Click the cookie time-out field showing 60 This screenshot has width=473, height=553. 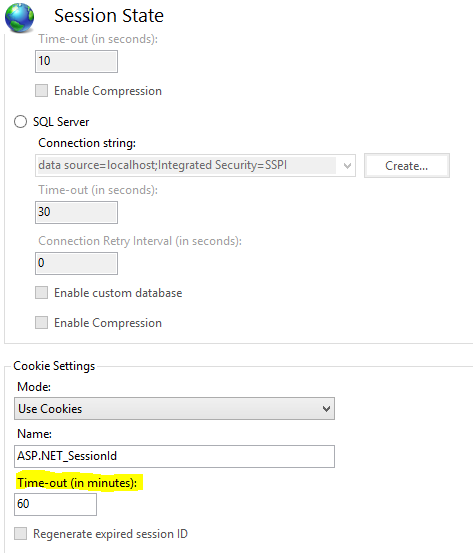tap(55, 504)
